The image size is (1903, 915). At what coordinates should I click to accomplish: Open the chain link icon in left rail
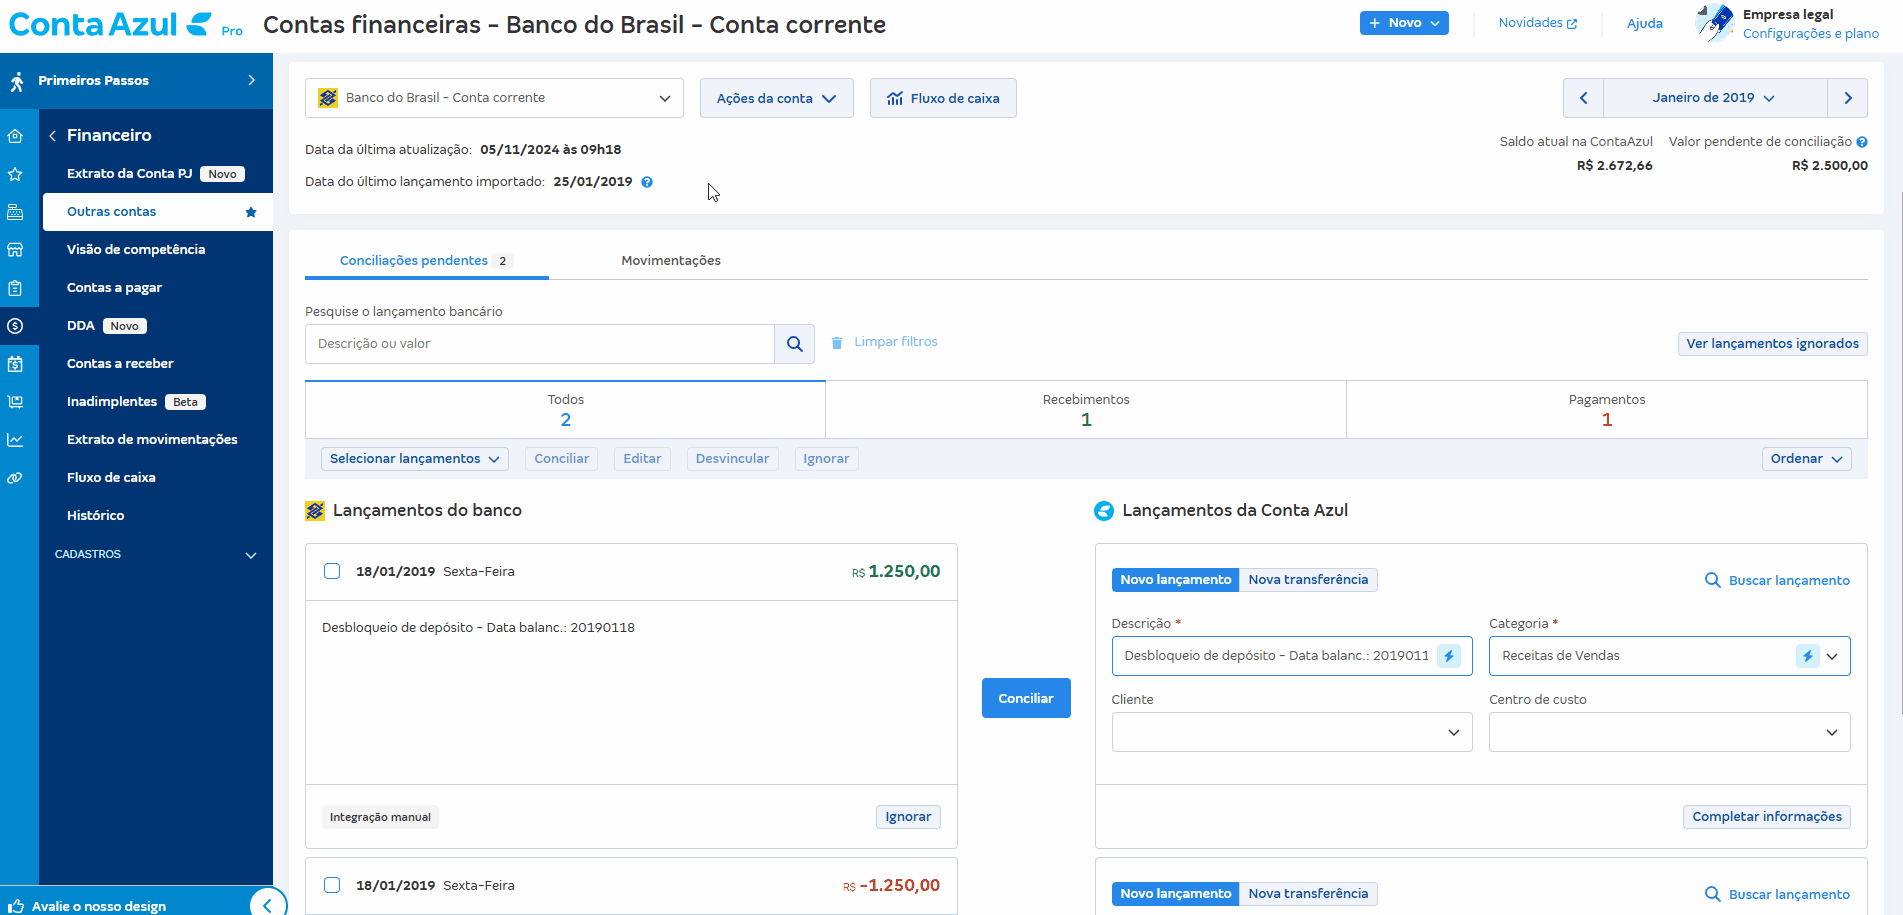15,478
